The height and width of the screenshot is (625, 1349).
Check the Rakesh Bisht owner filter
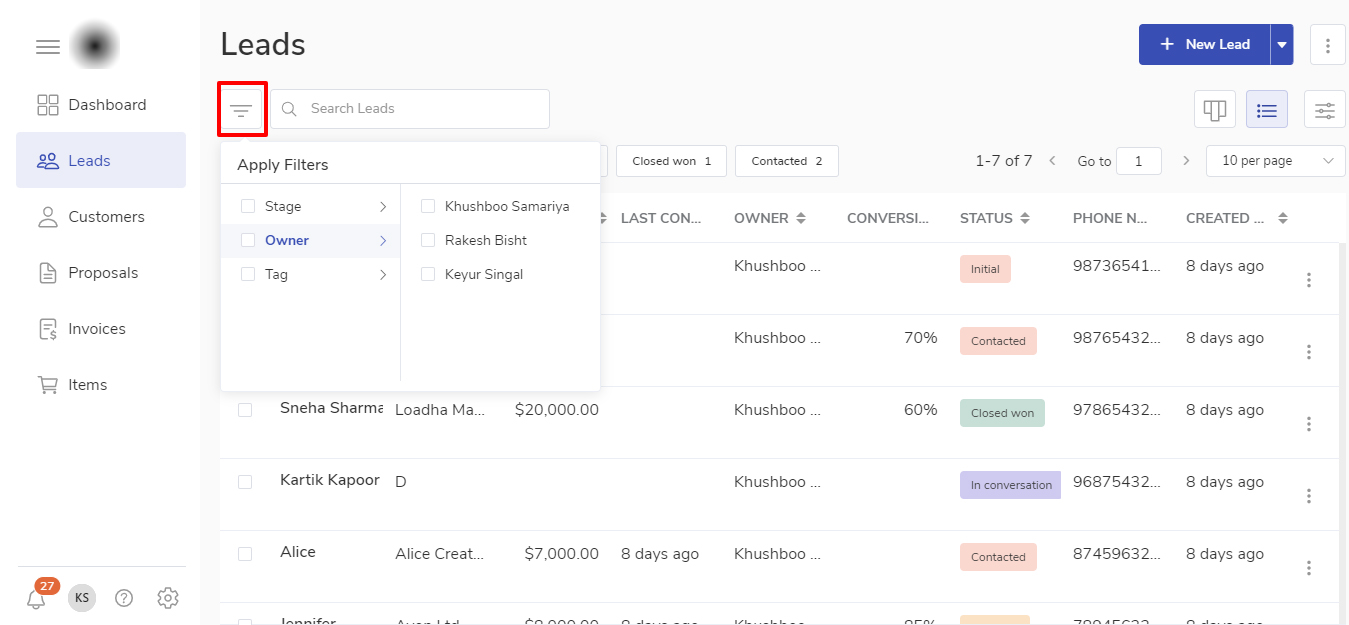click(428, 241)
